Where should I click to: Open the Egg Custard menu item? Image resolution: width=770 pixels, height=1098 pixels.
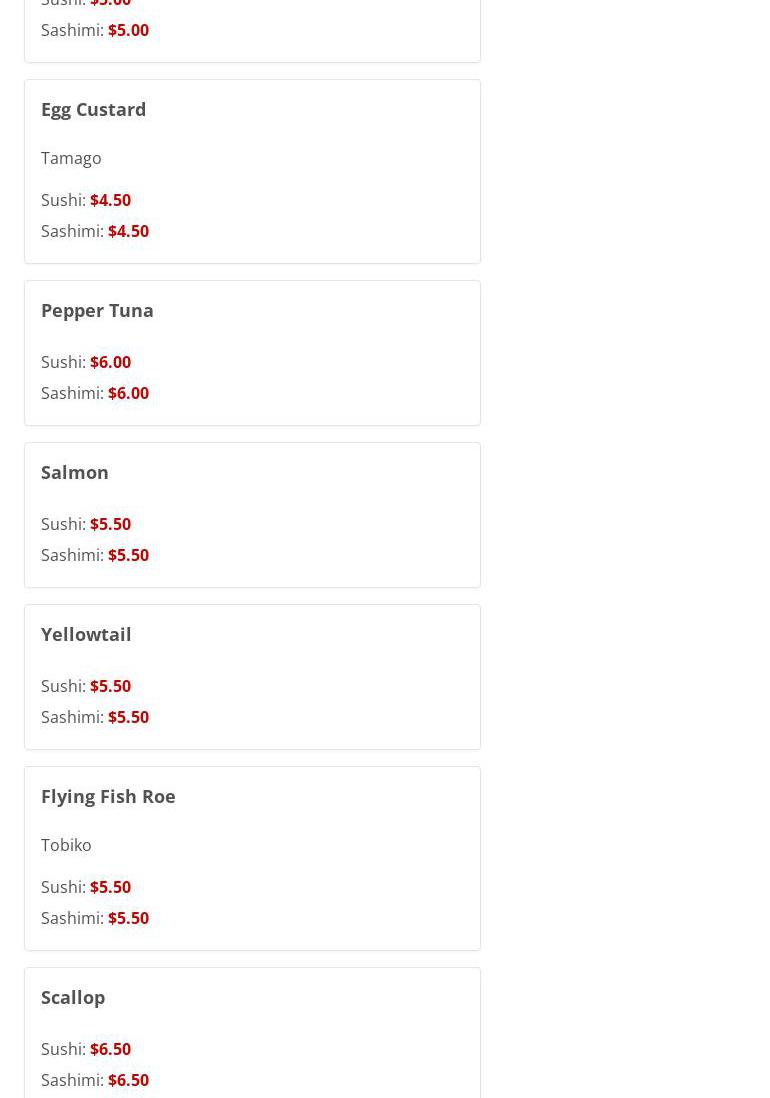pyautogui.click(x=93, y=109)
